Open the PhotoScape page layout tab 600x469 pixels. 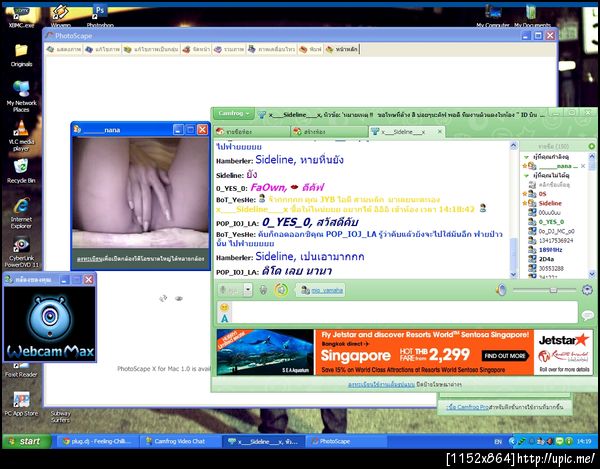(x=196, y=49)
